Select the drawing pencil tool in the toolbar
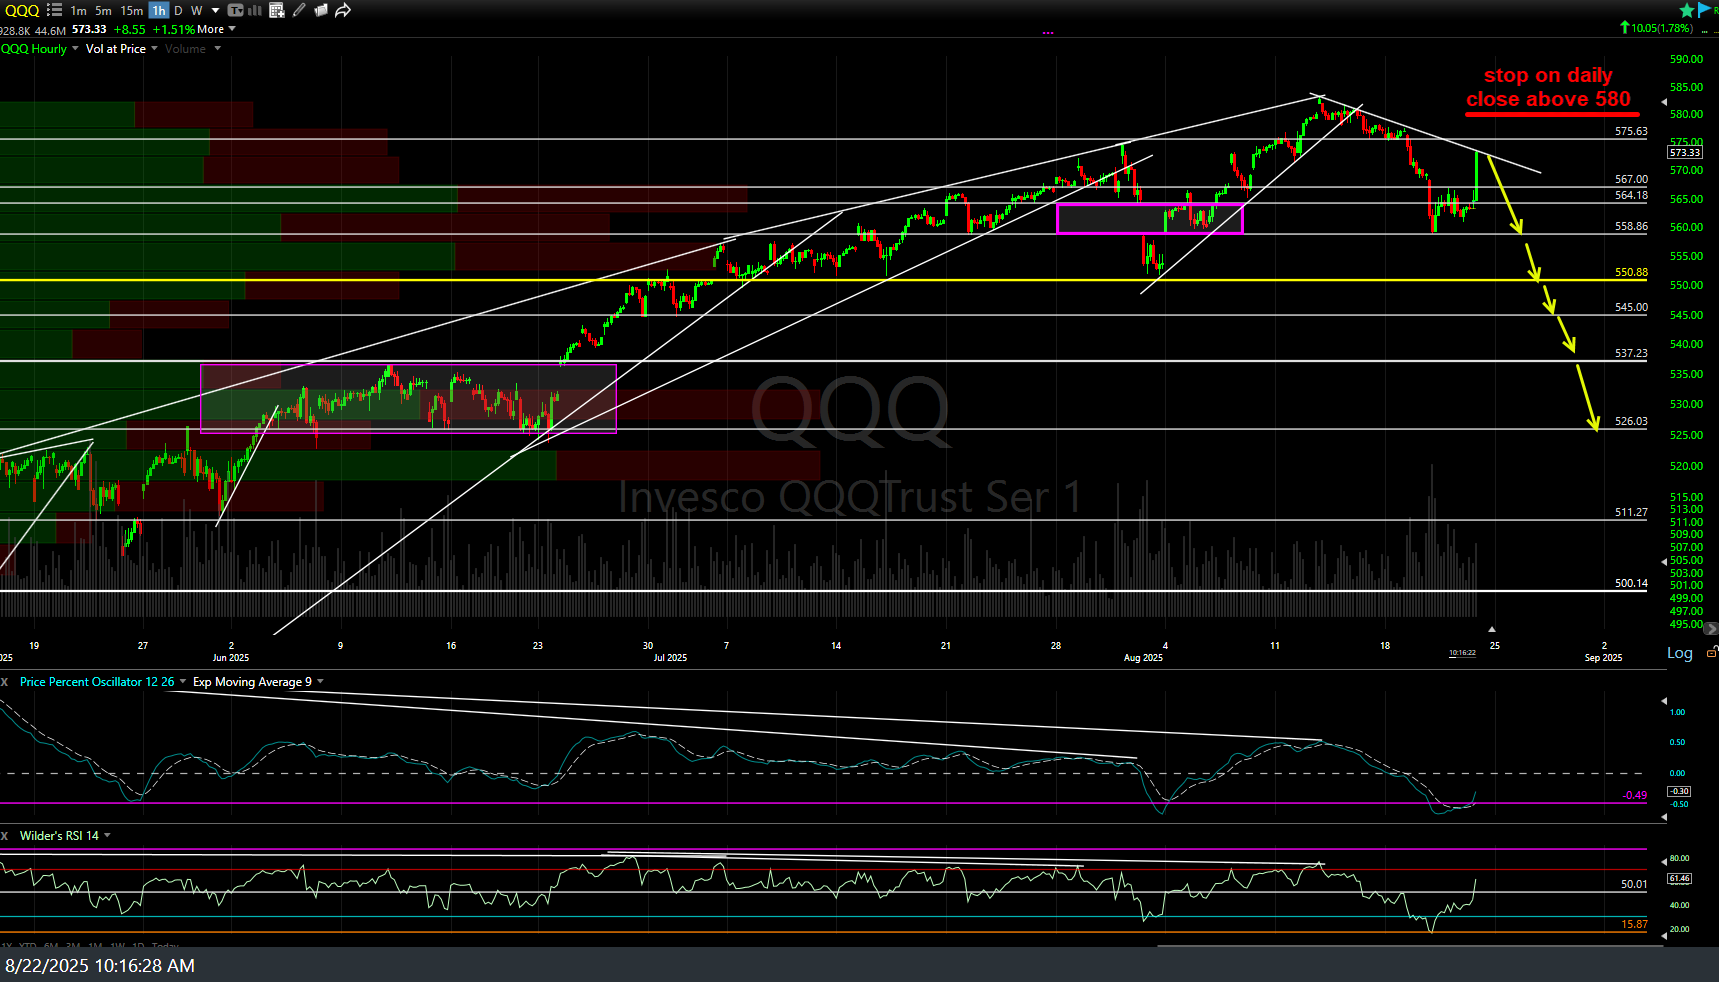1719x982 pixels. pyautogui.click(x=298, y=10)
